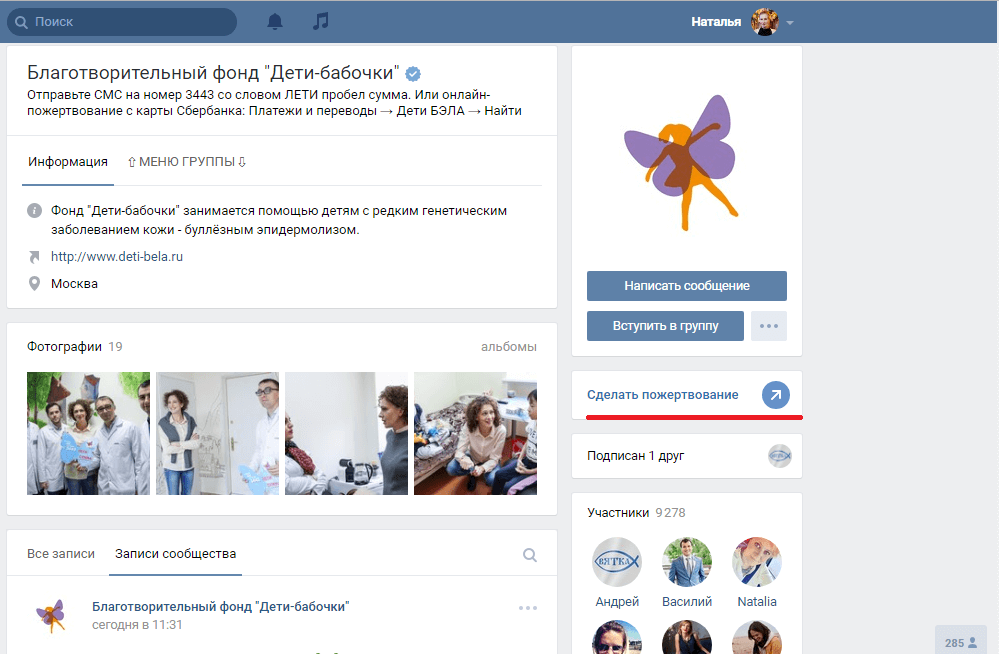Viewport: 999px width, 654px height.
Task: Open the notifications bell icon
Action: pos(275,21)
